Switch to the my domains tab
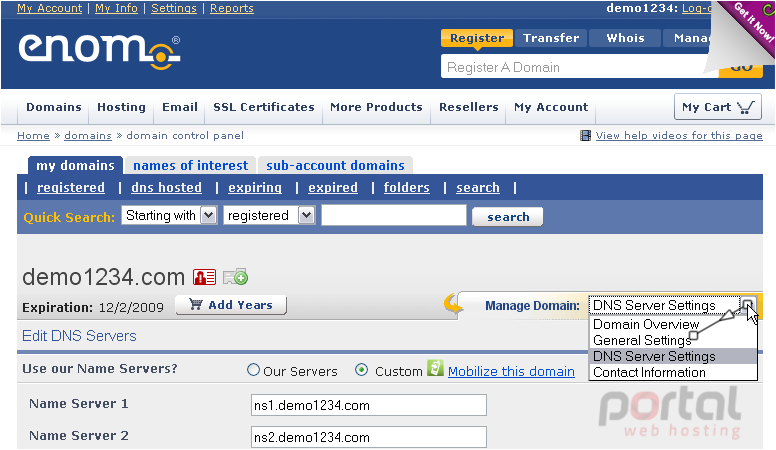This screenshot has height=450, width=776. tap(75, 165)
